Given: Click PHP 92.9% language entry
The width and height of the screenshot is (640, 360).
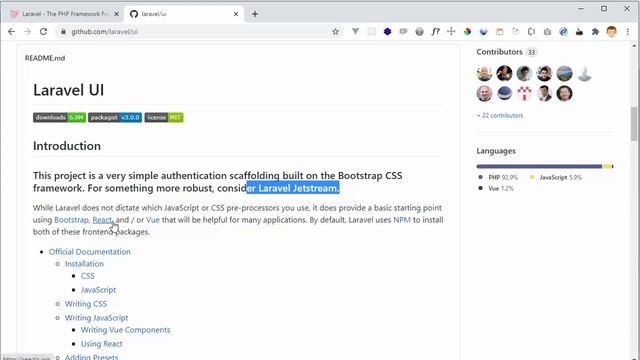Looking at the screenshot, I should [x=498, y=178].
